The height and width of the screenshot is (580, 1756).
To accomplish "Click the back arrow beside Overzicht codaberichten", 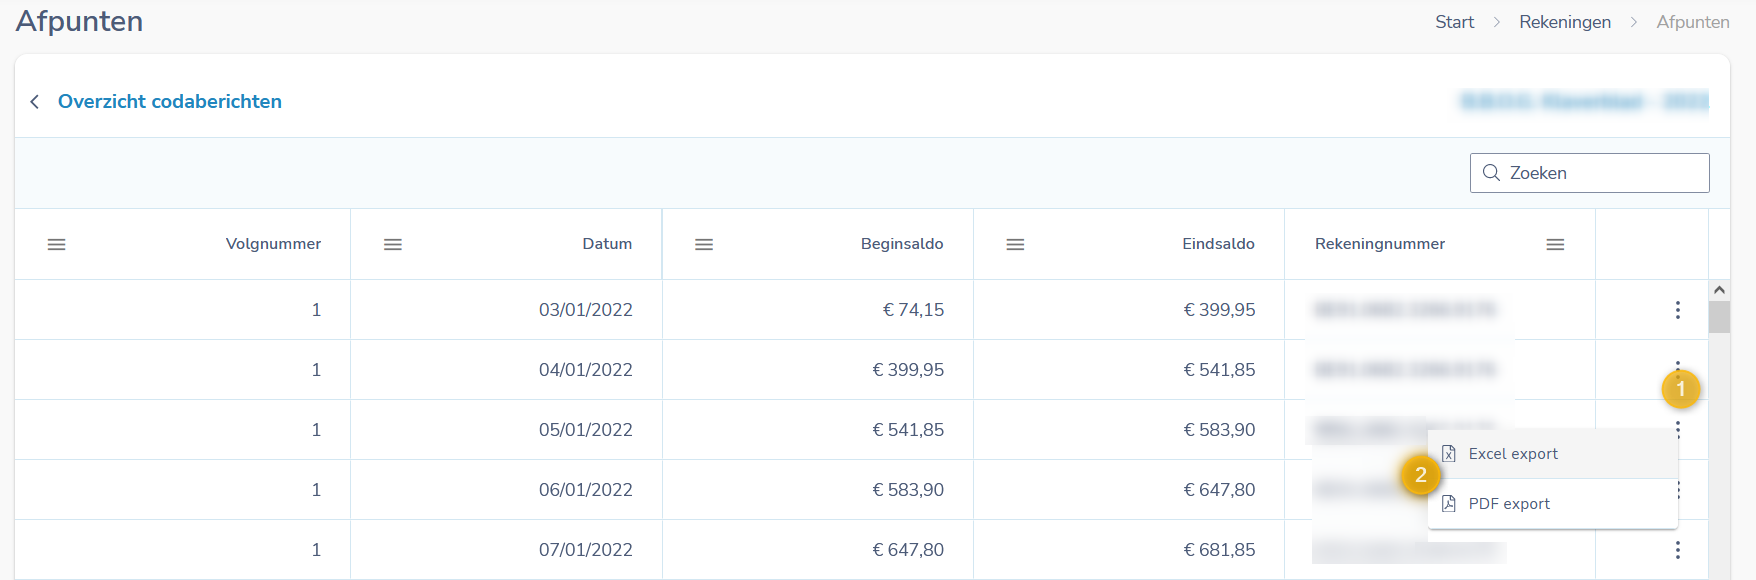I will 35,102.
